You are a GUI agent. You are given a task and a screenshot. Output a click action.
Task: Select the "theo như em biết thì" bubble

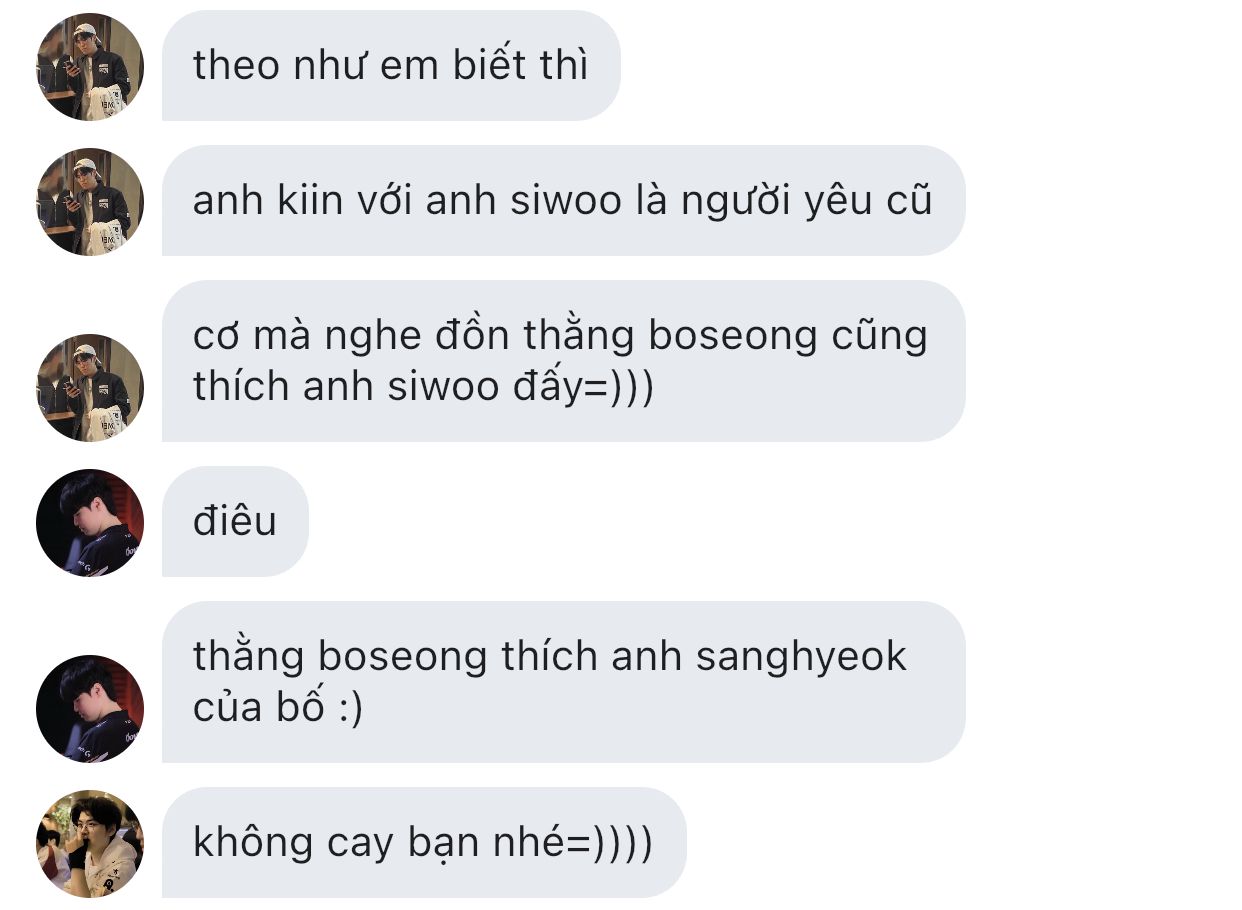tap(391, 66)
